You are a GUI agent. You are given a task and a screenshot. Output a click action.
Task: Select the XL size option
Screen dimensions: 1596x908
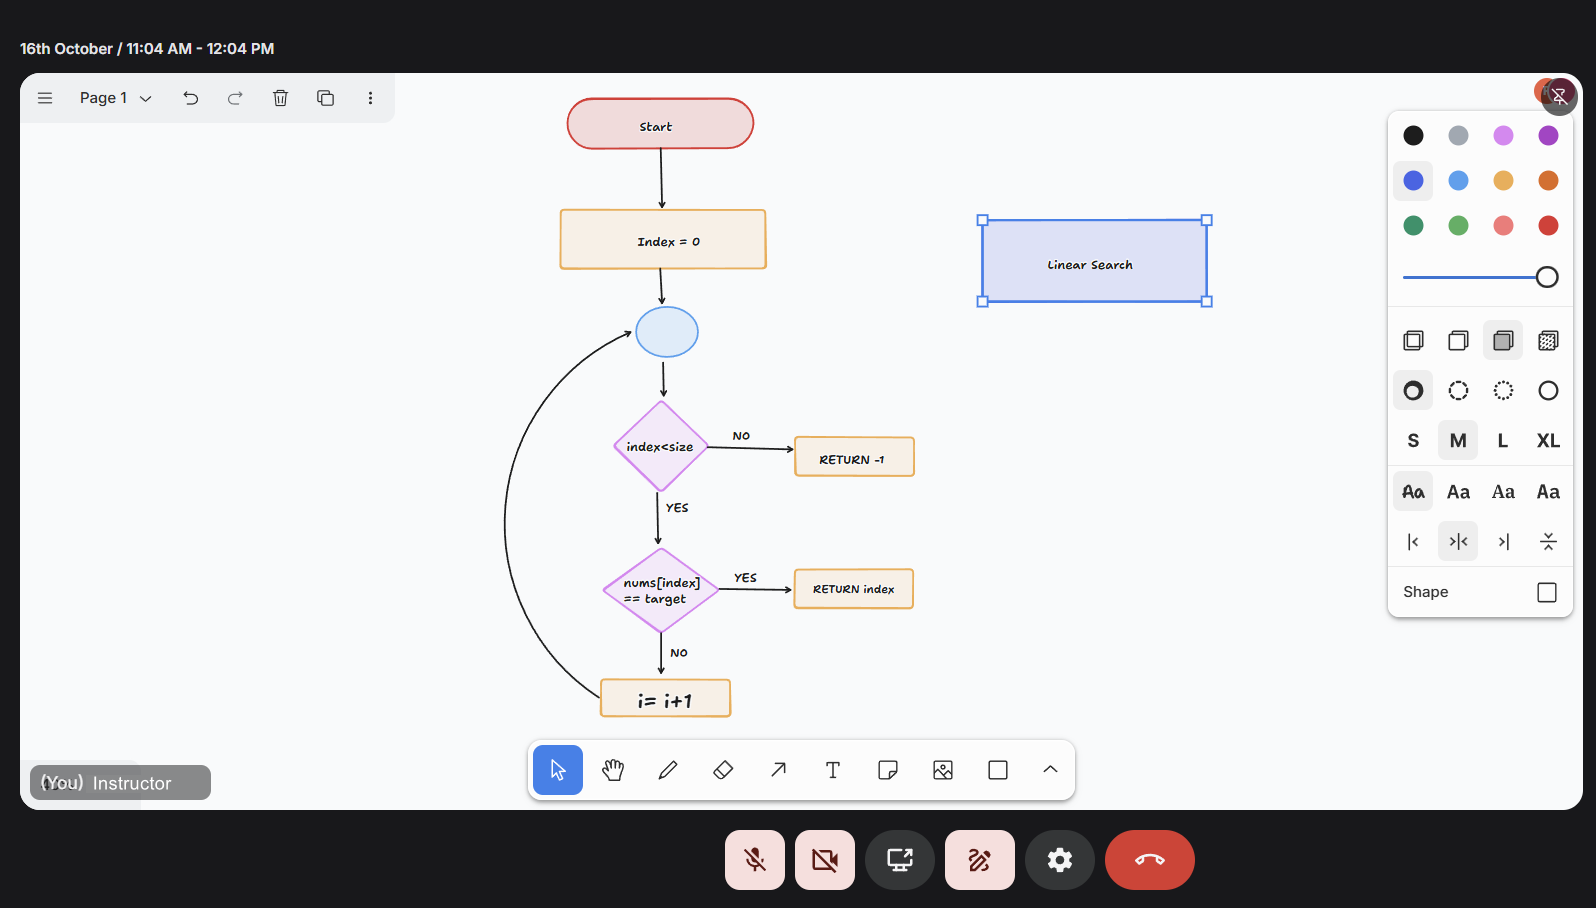tap(1548, 441)
